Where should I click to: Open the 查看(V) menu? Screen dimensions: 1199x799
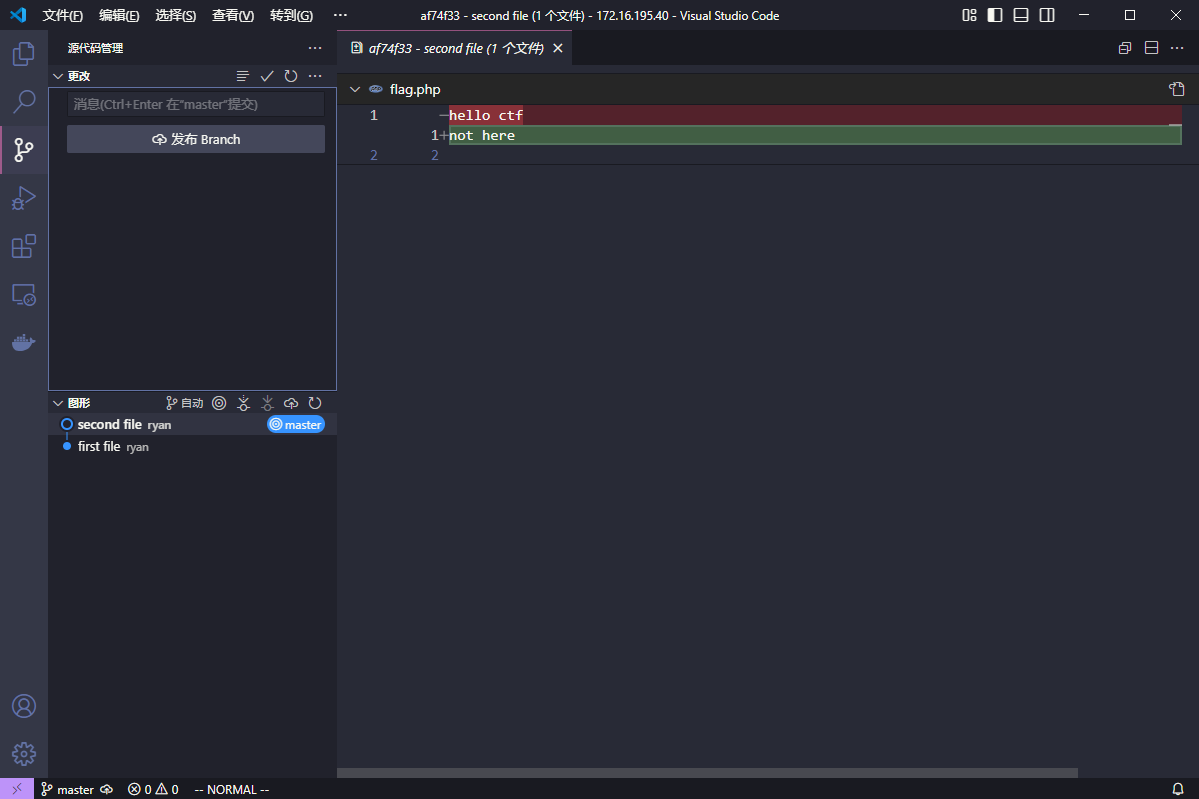[232, 15]
